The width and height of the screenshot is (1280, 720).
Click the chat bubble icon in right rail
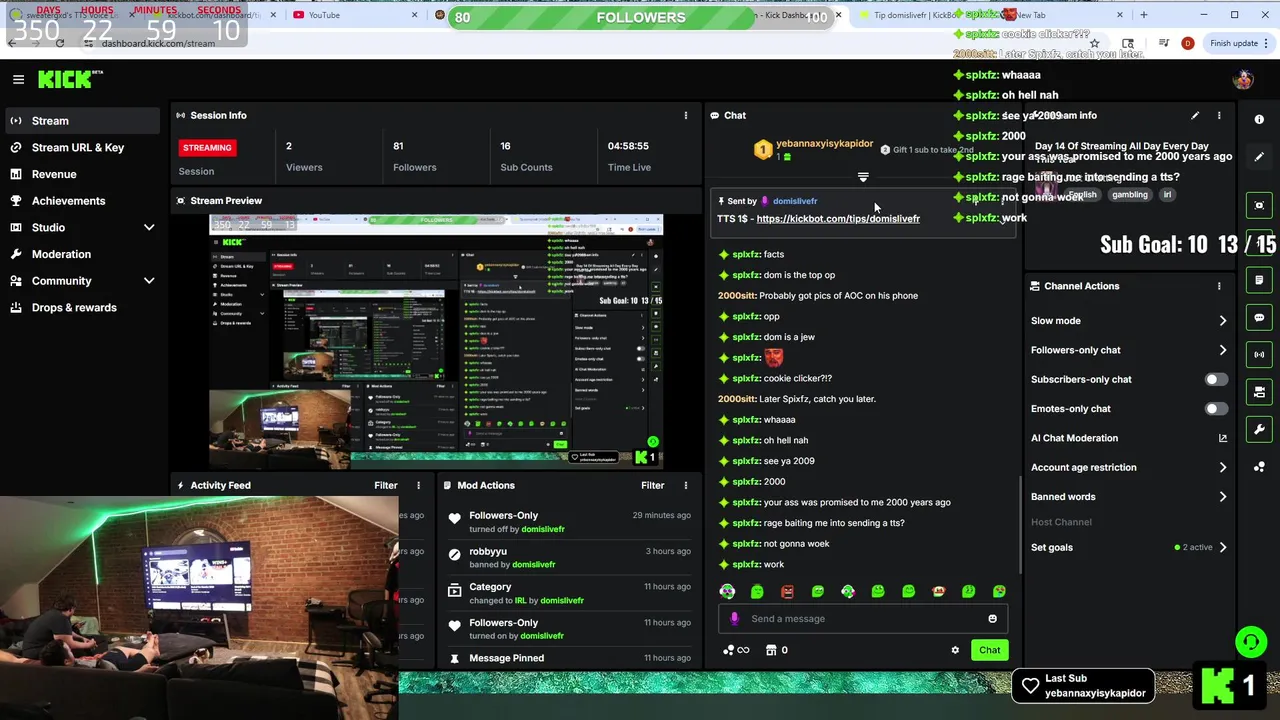(x=1259, y=317)
